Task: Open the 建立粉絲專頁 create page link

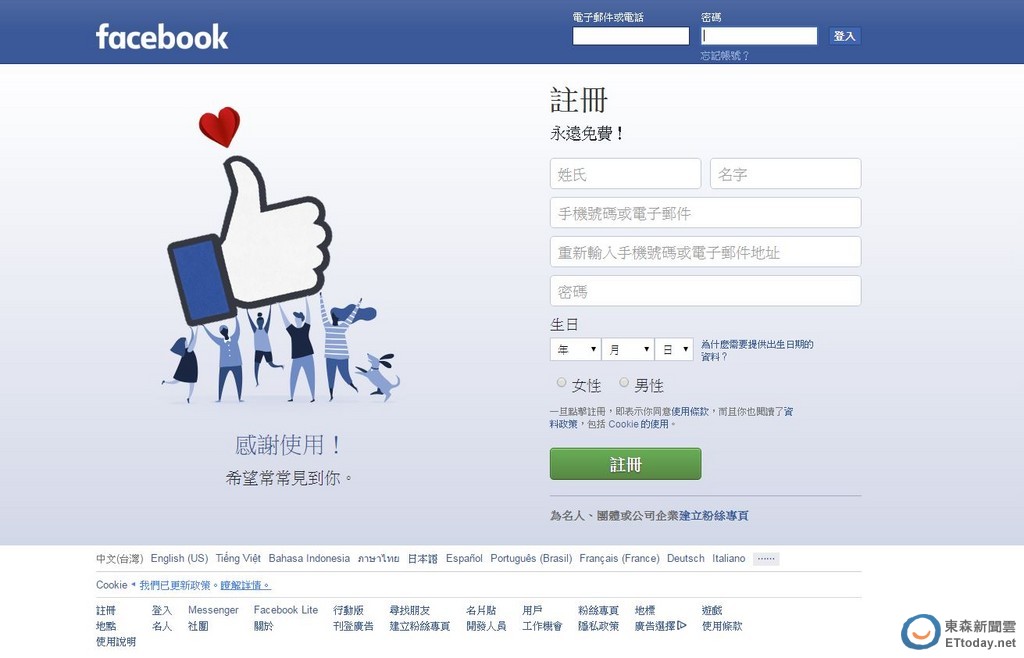Action: pyautogui.click(x=714, y=516)
